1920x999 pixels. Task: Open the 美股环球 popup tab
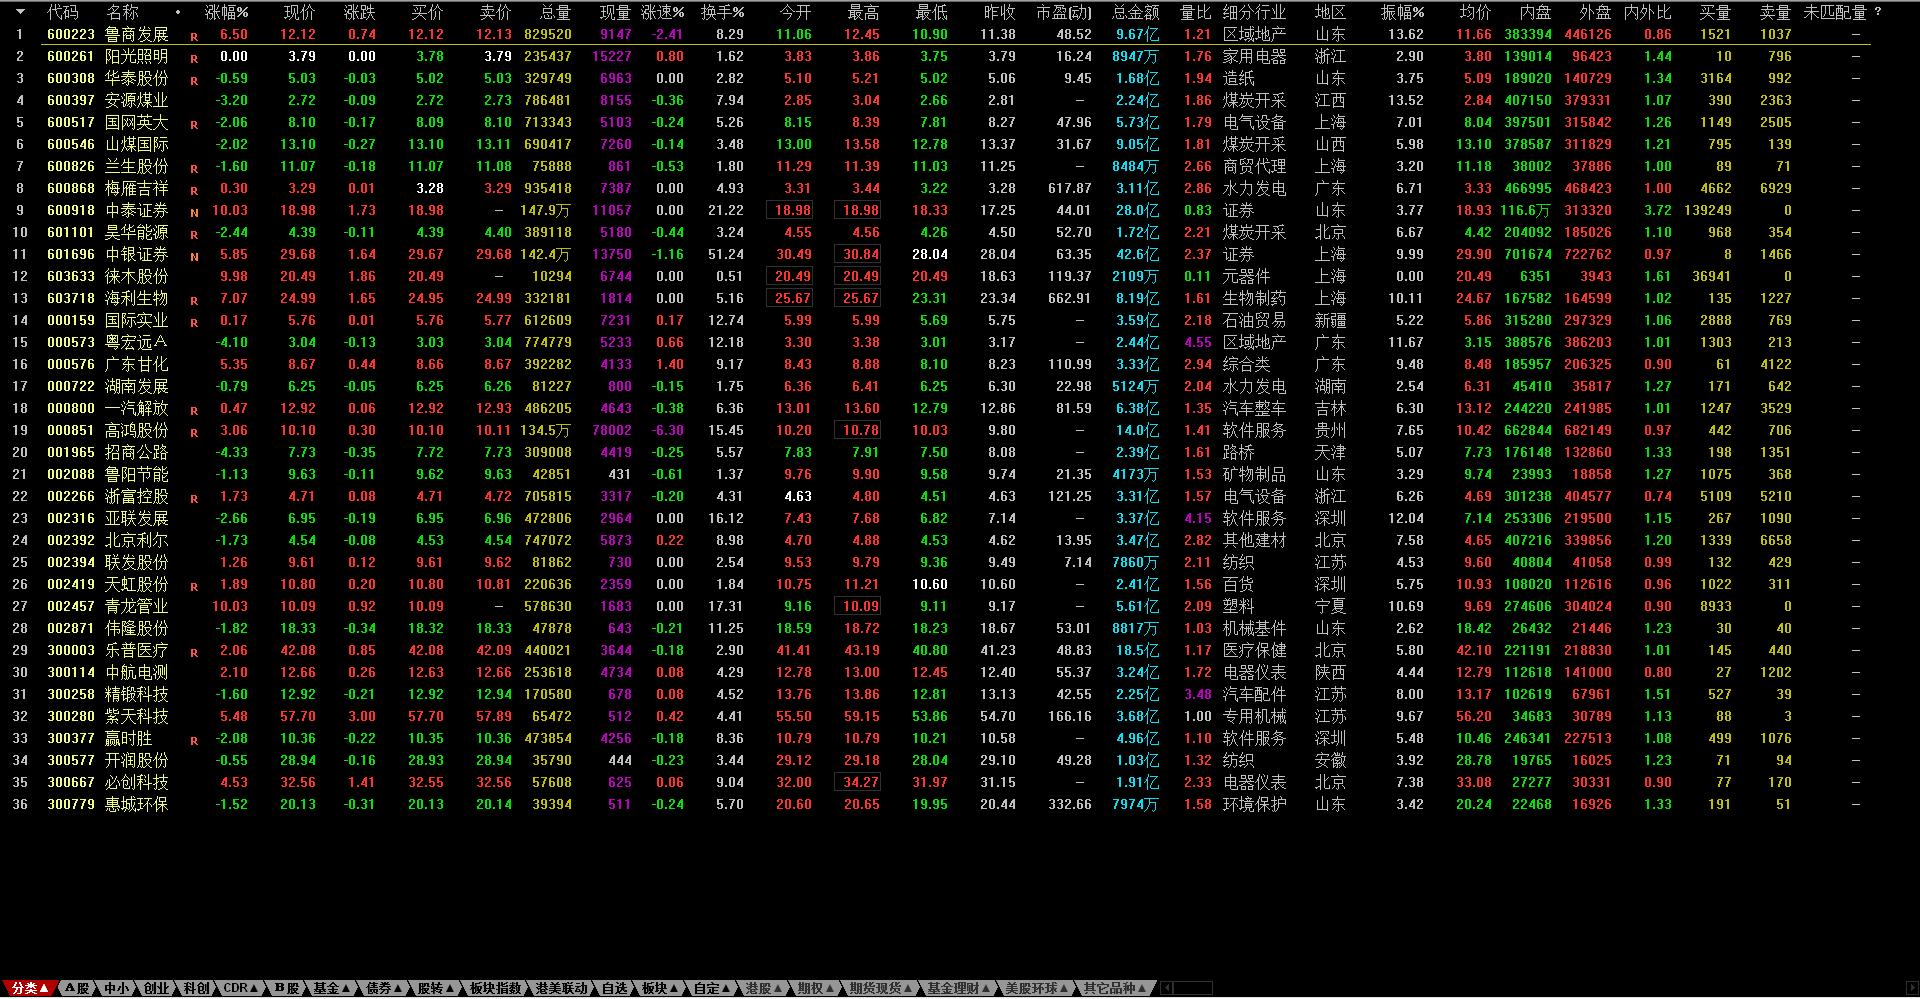[1036, 988]
